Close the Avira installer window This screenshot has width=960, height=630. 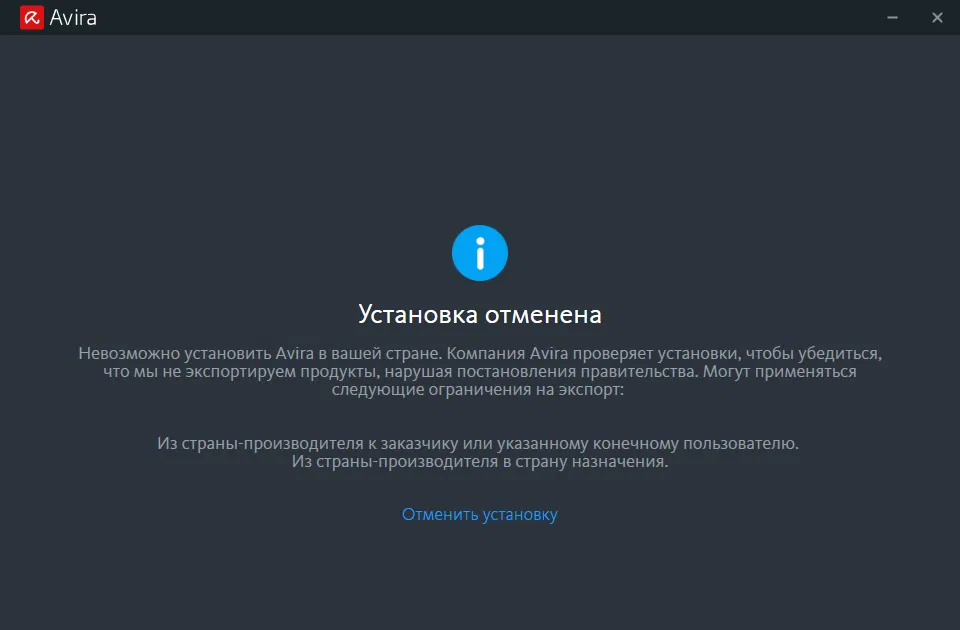[937, 18]
